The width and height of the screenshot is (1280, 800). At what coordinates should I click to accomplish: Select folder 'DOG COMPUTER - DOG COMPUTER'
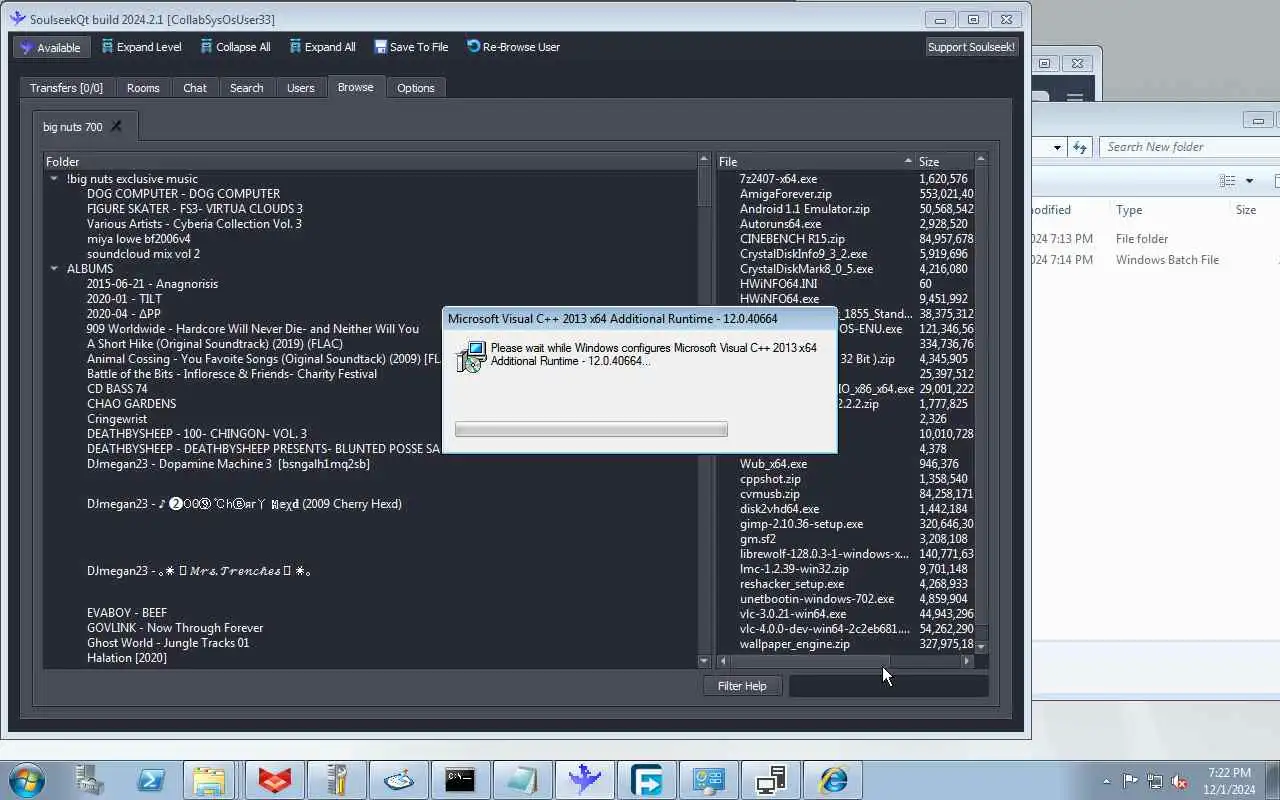pyautogui.click(x=183, y=194)
